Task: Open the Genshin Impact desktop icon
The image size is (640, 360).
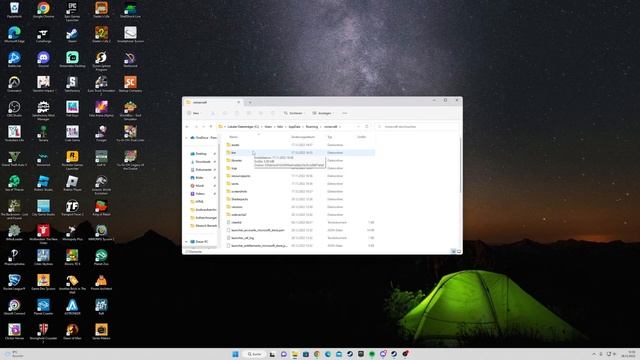Action: click(x=43, y=84)
